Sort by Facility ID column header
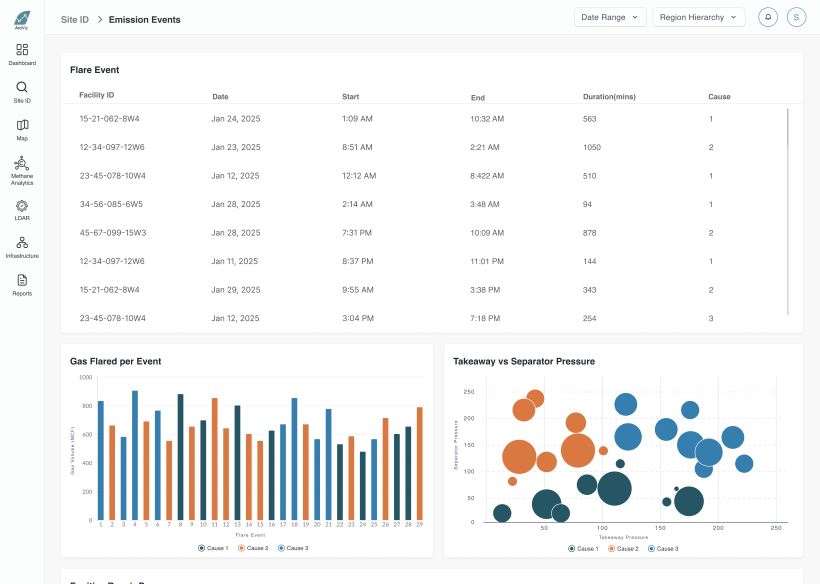Screen dimensions: 820x584 click(x=97, y=95)
